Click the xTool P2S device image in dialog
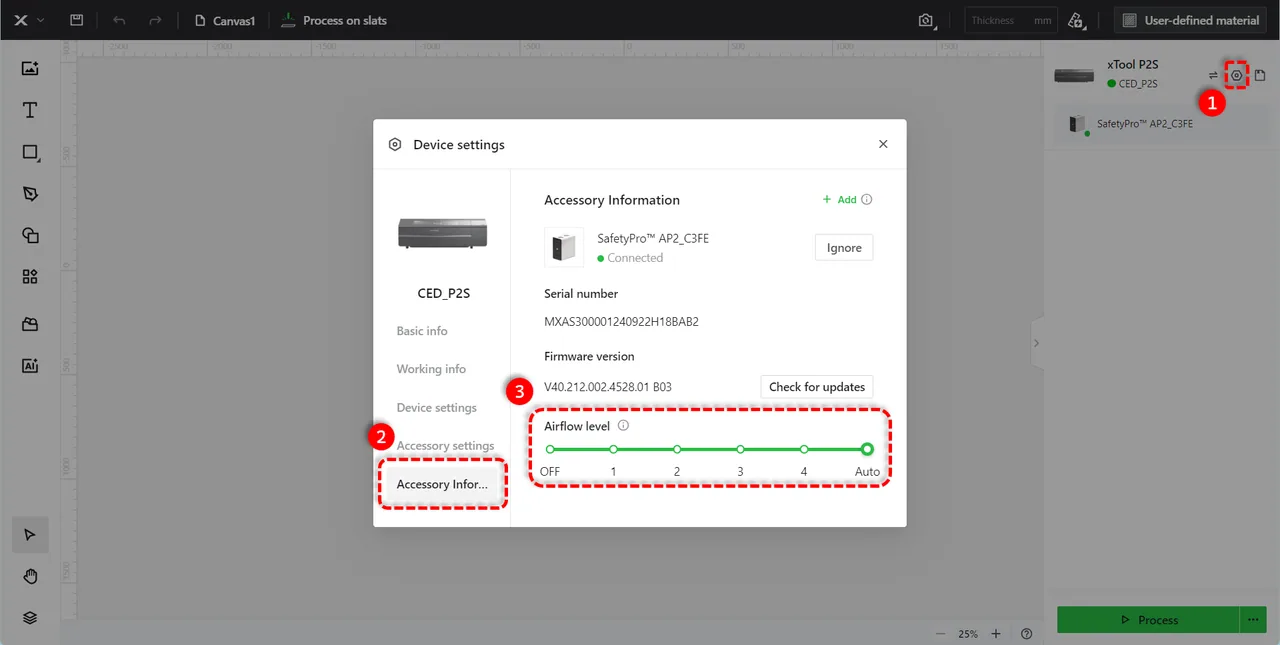Screen dimensions: 1280x645 coord(443,232)
